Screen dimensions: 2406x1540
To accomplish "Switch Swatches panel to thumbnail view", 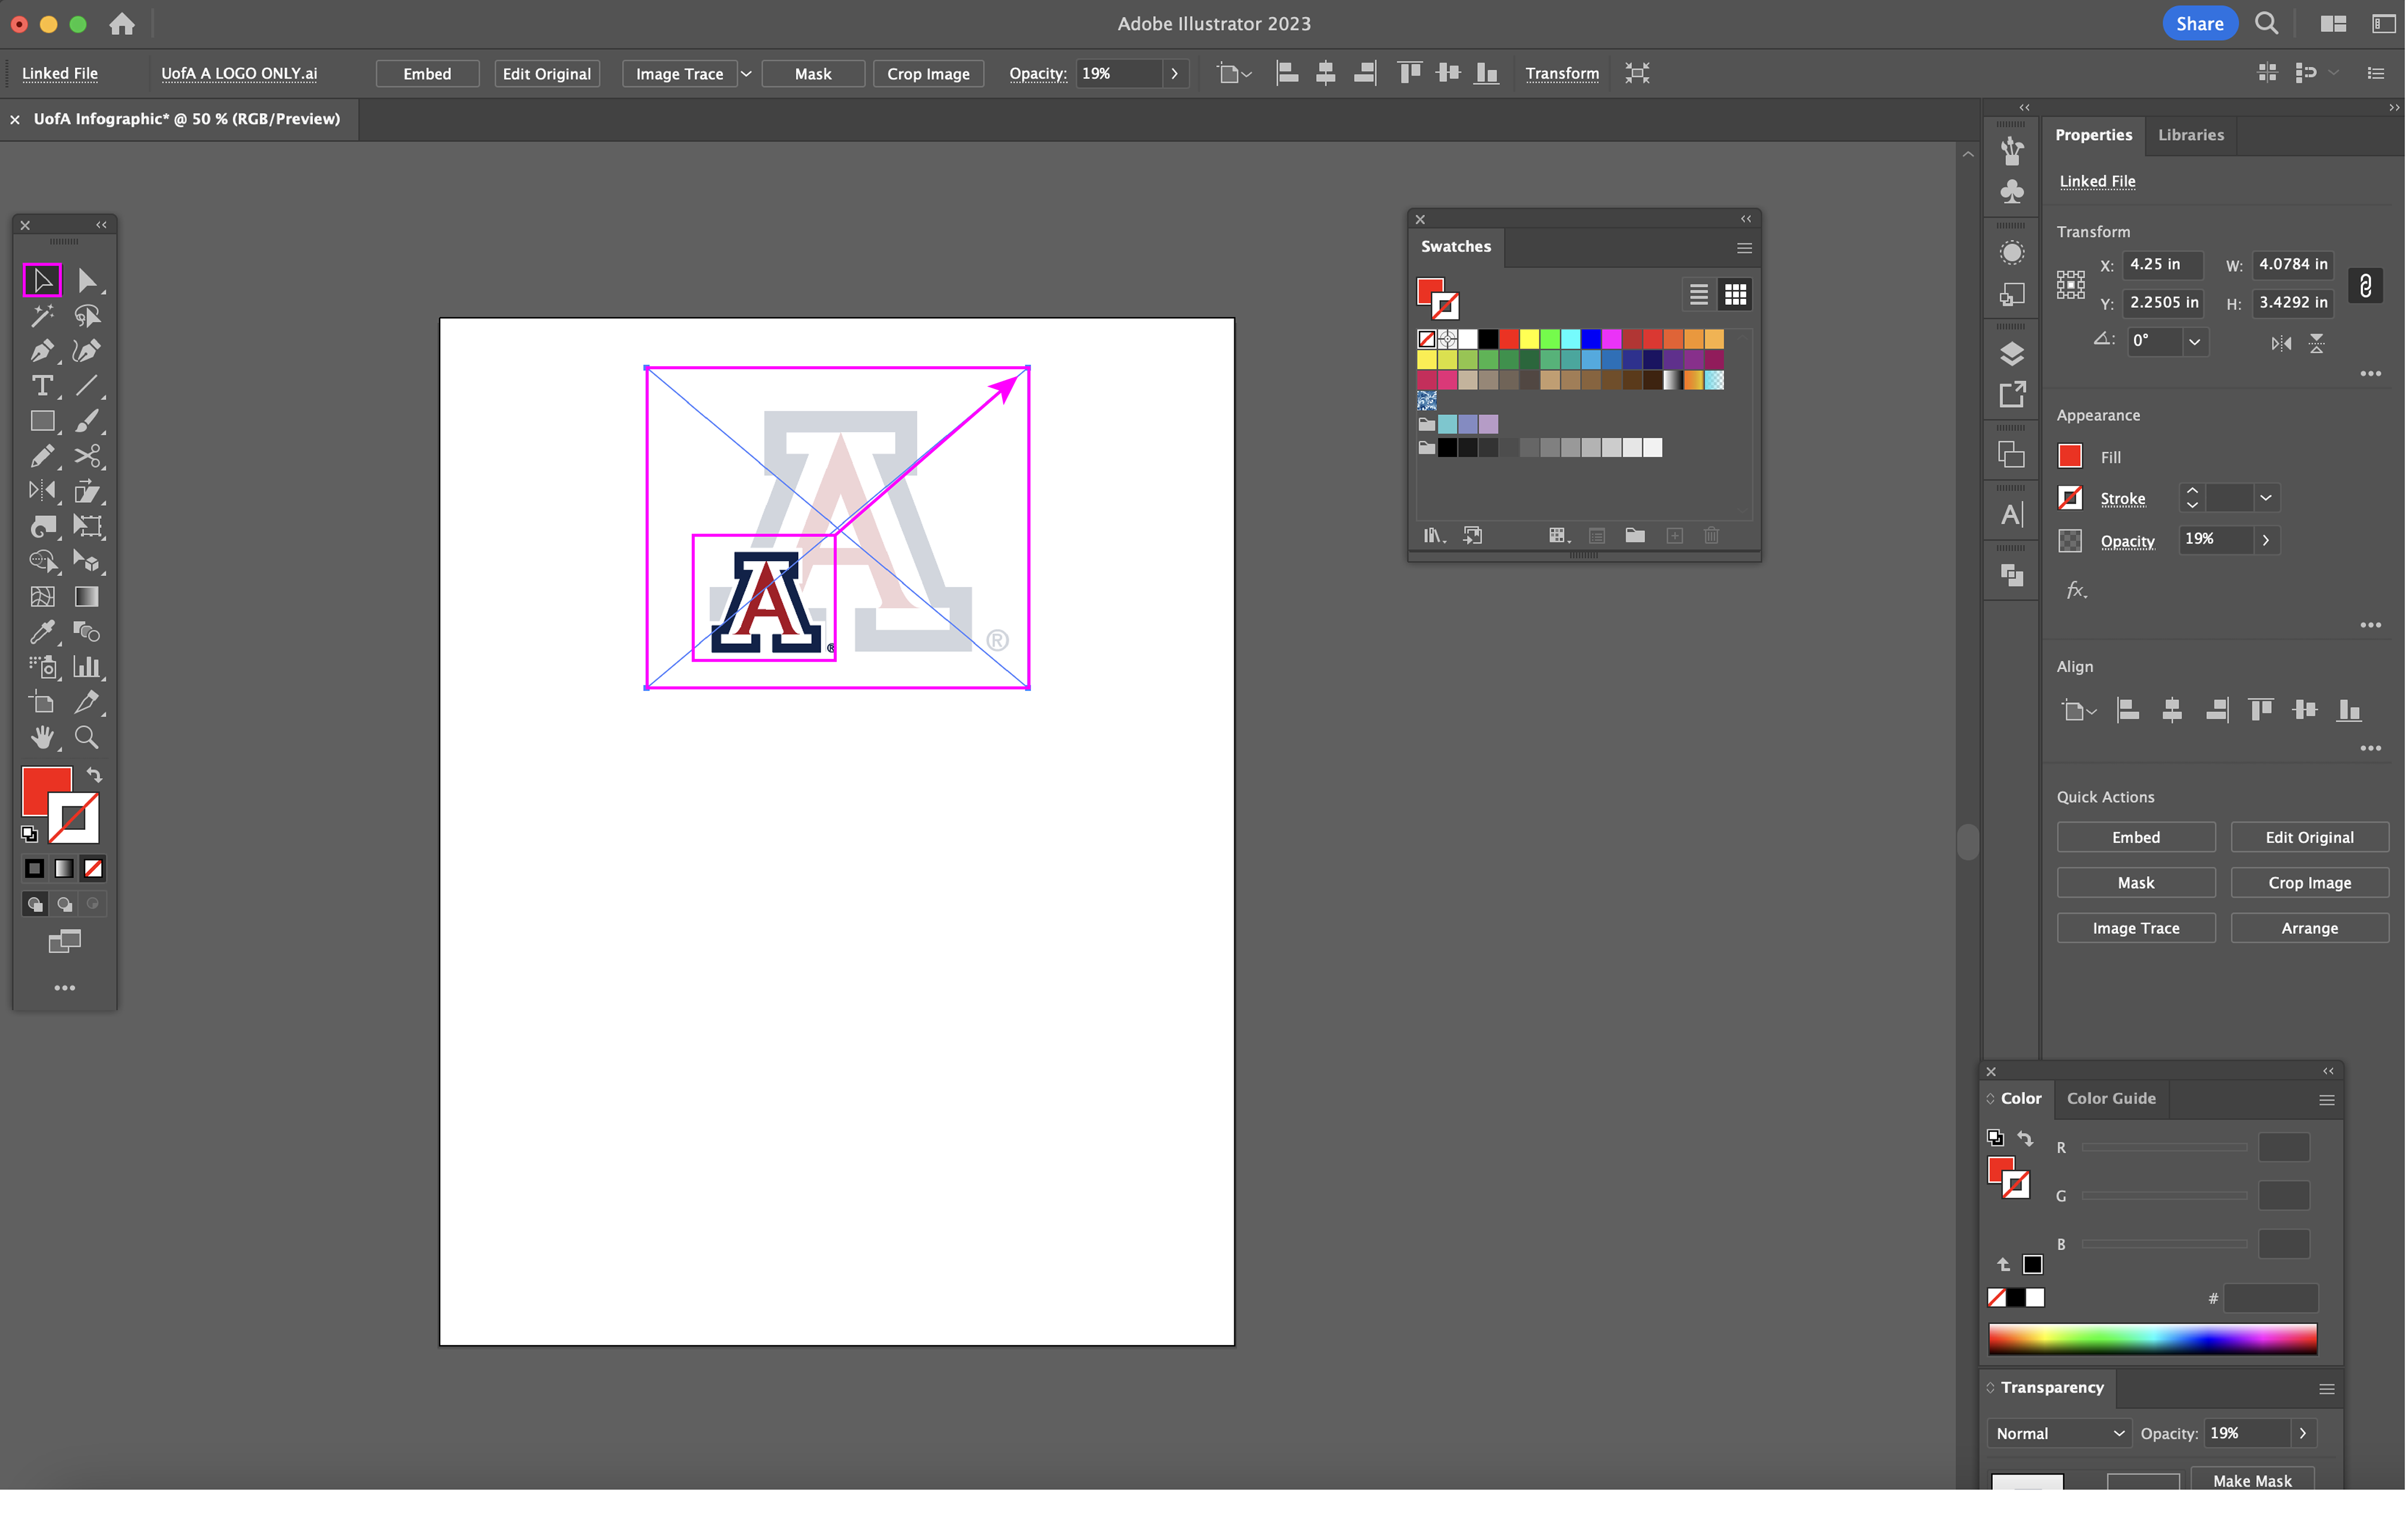I will tap(1735, 295).
